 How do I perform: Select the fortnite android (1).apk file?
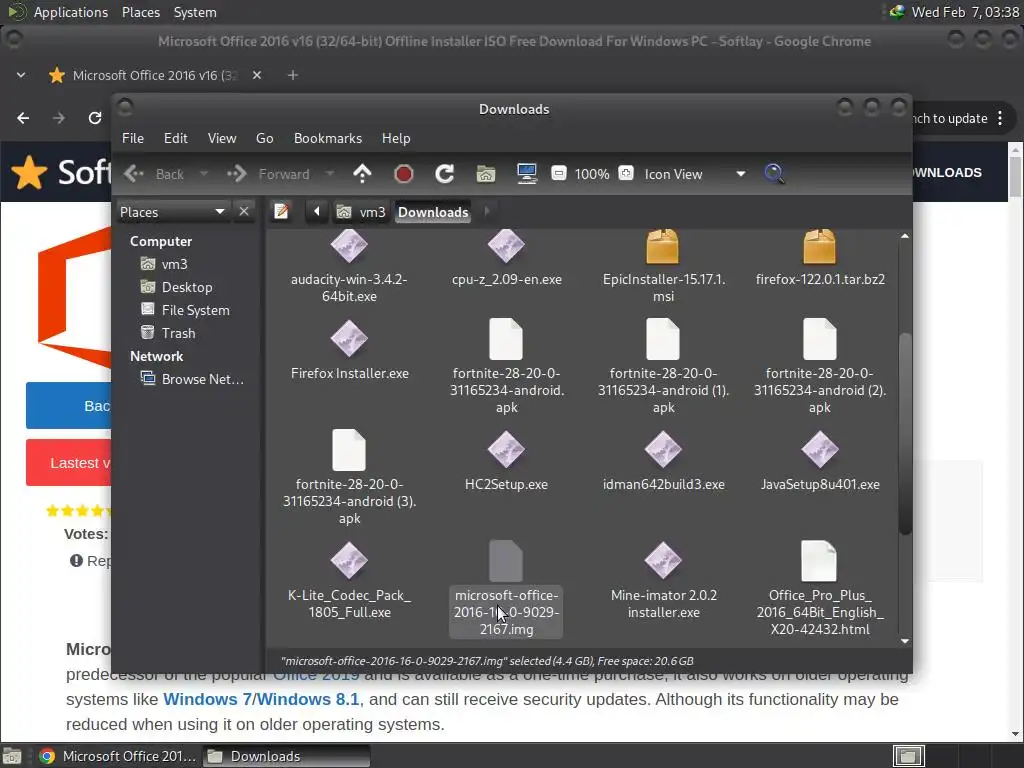(x=663, y=367)
